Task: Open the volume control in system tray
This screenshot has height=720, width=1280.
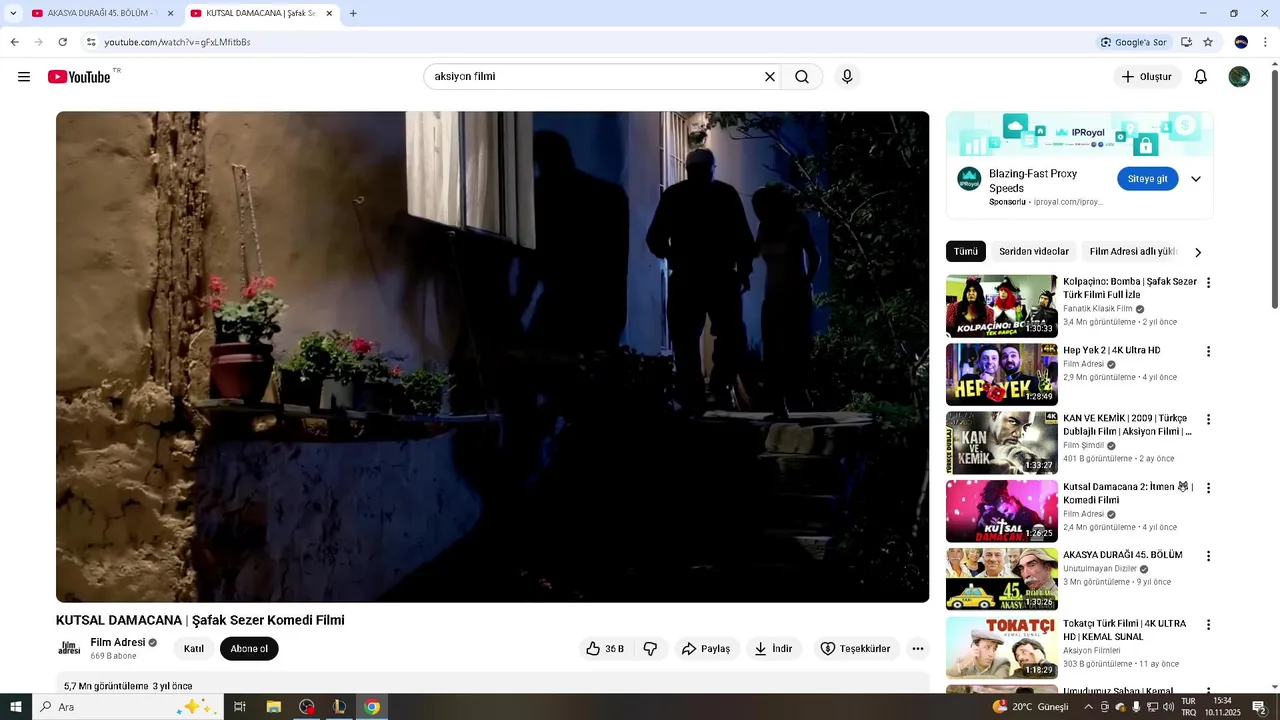Action: (1168, 707)
